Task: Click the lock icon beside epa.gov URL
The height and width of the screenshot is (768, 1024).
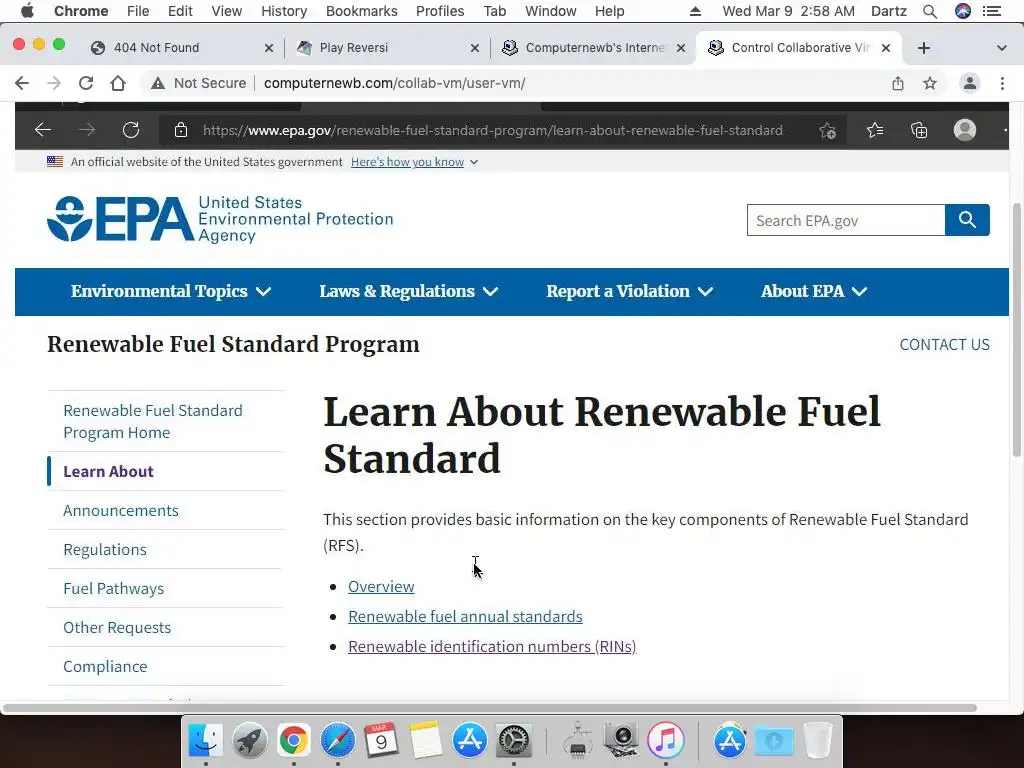Action: pyautogui.click(x=181, y=130)
